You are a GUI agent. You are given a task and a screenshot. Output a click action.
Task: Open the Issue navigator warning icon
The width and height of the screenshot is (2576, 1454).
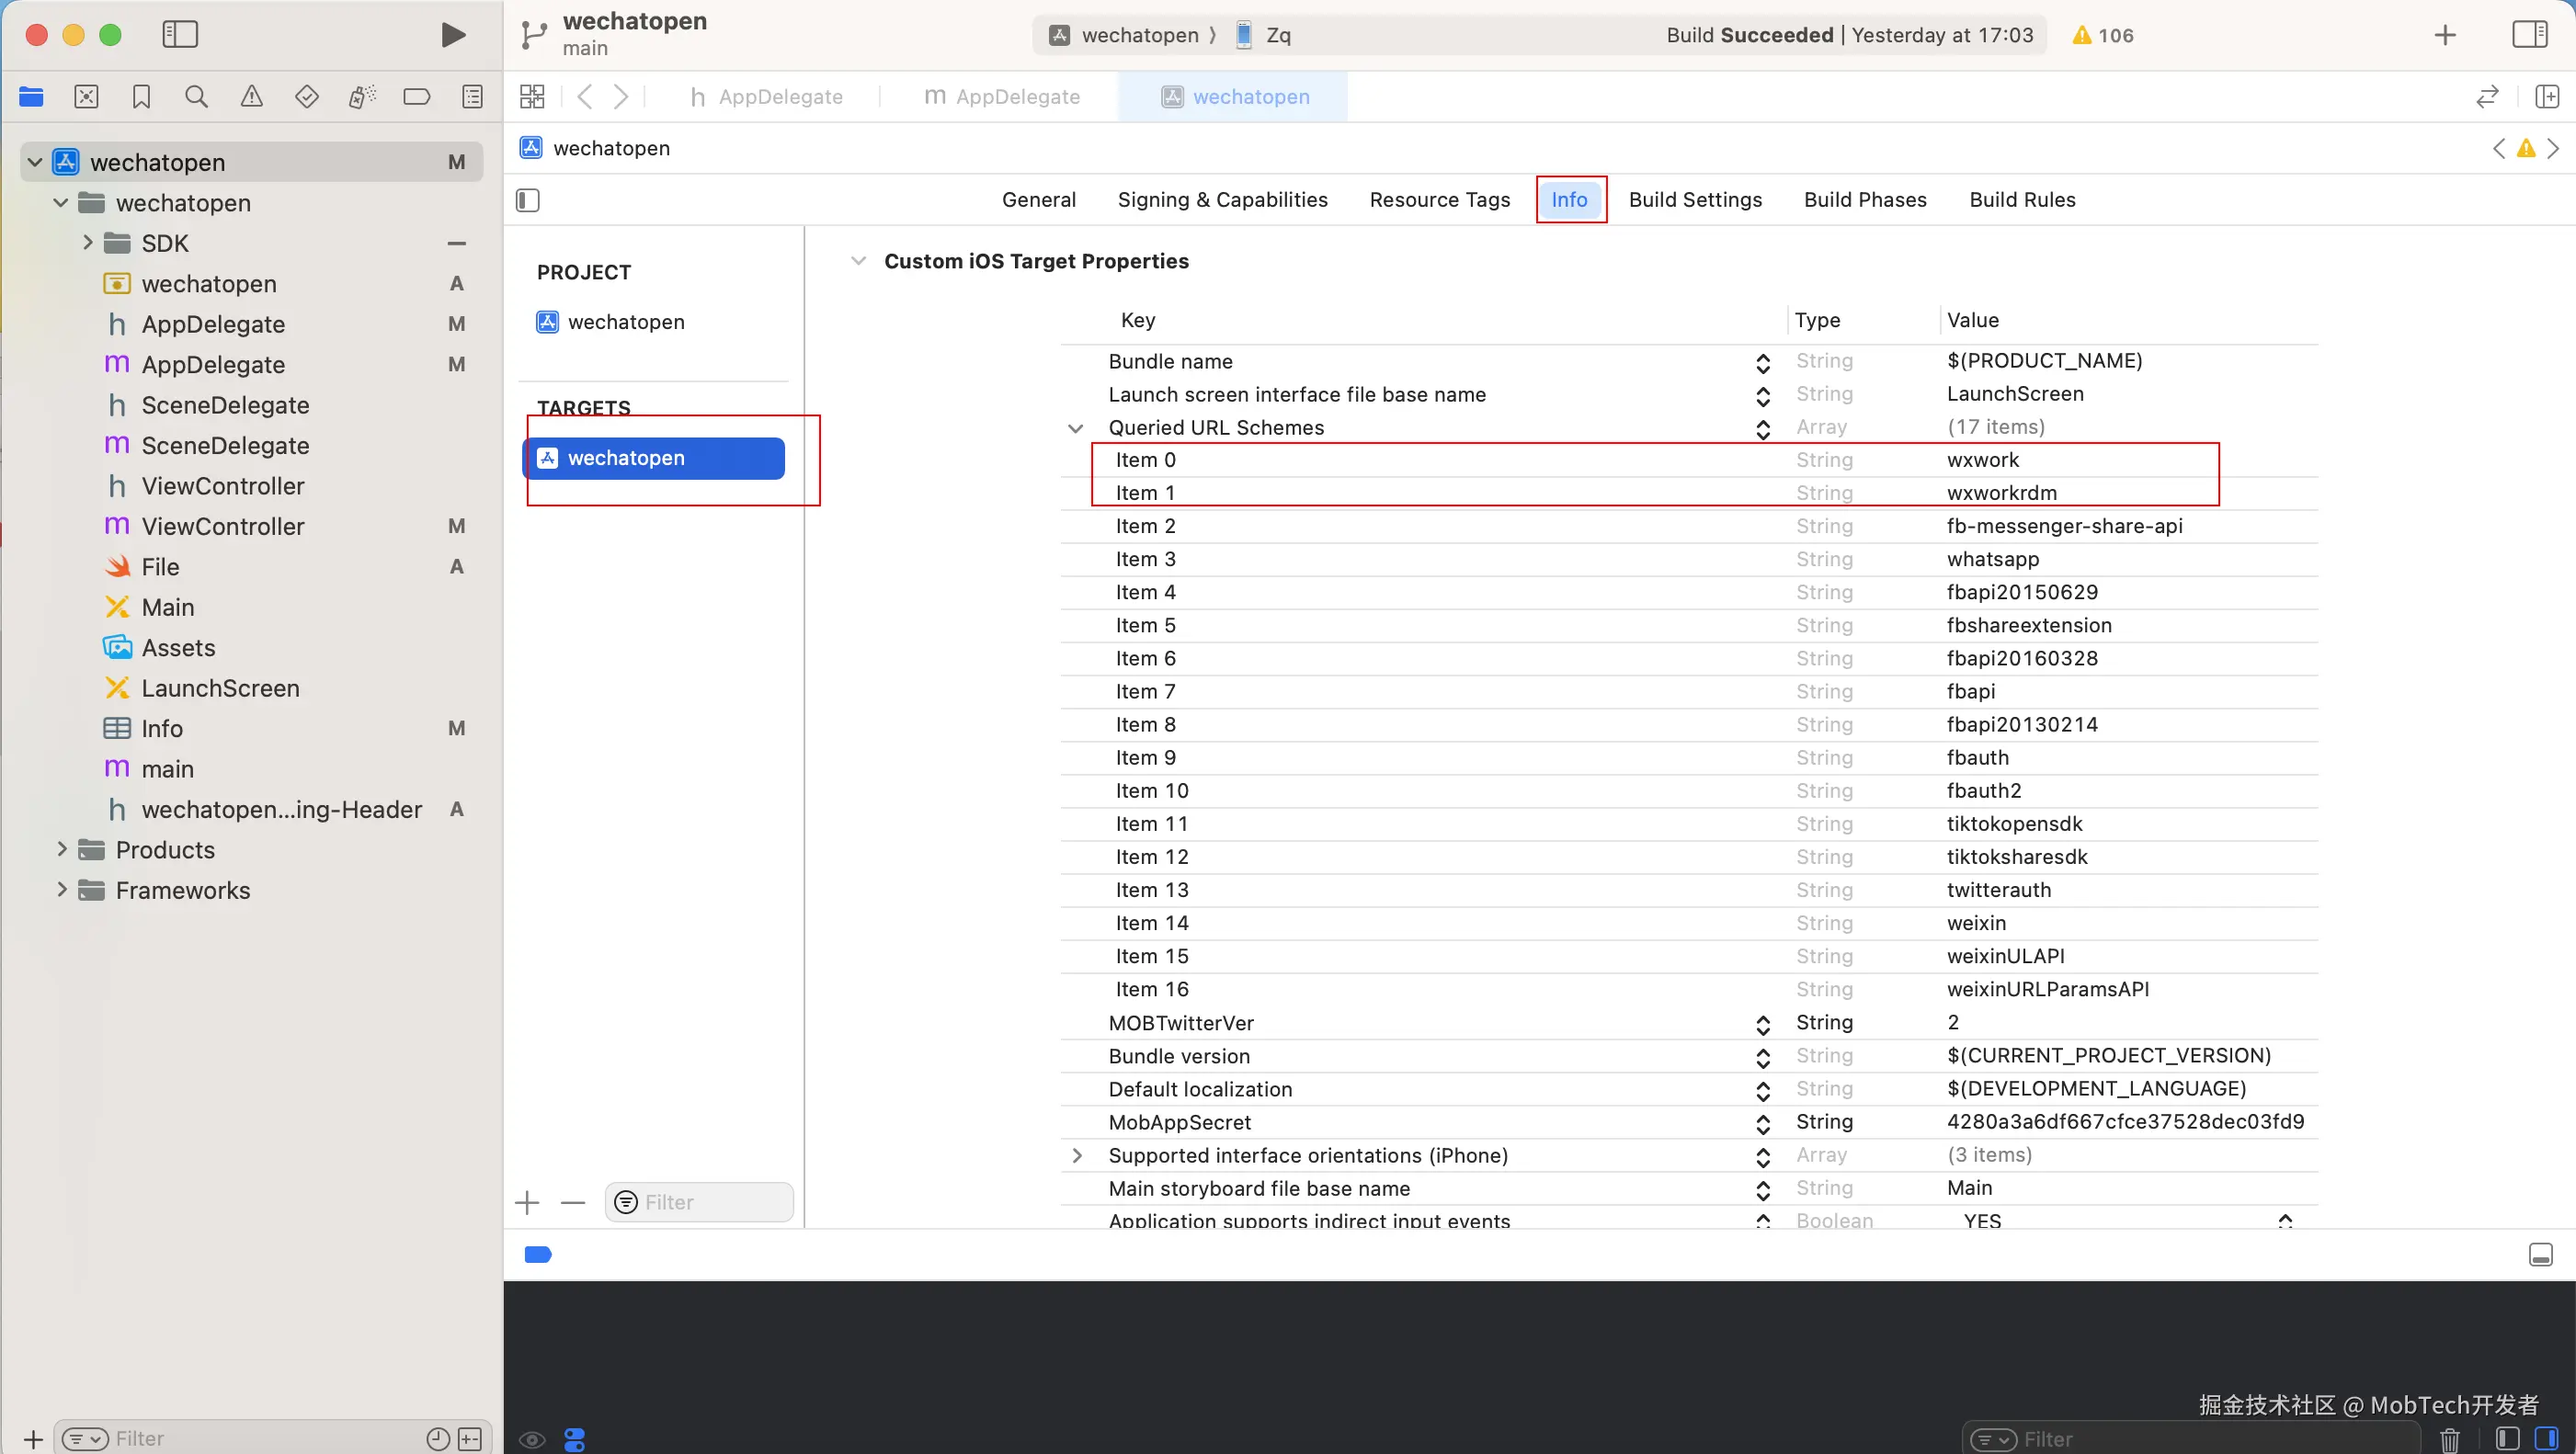click(x=252, y=97)
